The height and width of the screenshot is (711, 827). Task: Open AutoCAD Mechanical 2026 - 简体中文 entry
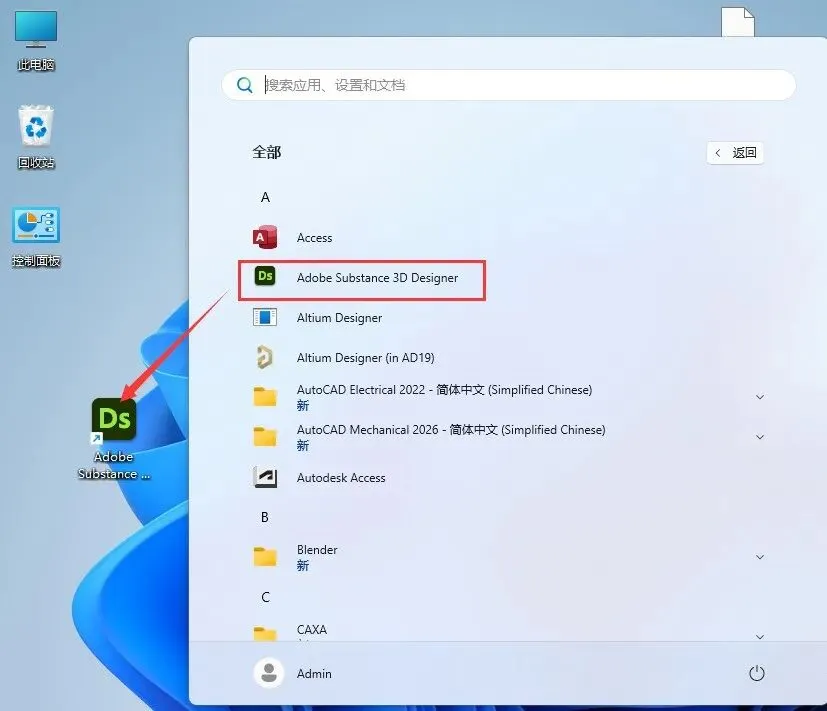click(451, 430)
